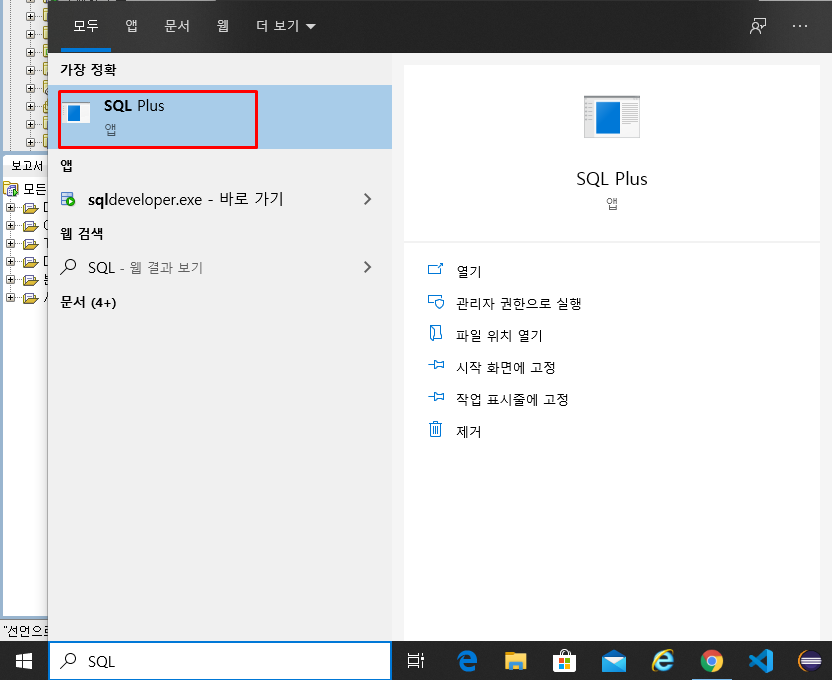Viewport: 832px width, 680px height.
Task: Click the open-window icon beside 열기
Action: point(436,269)
